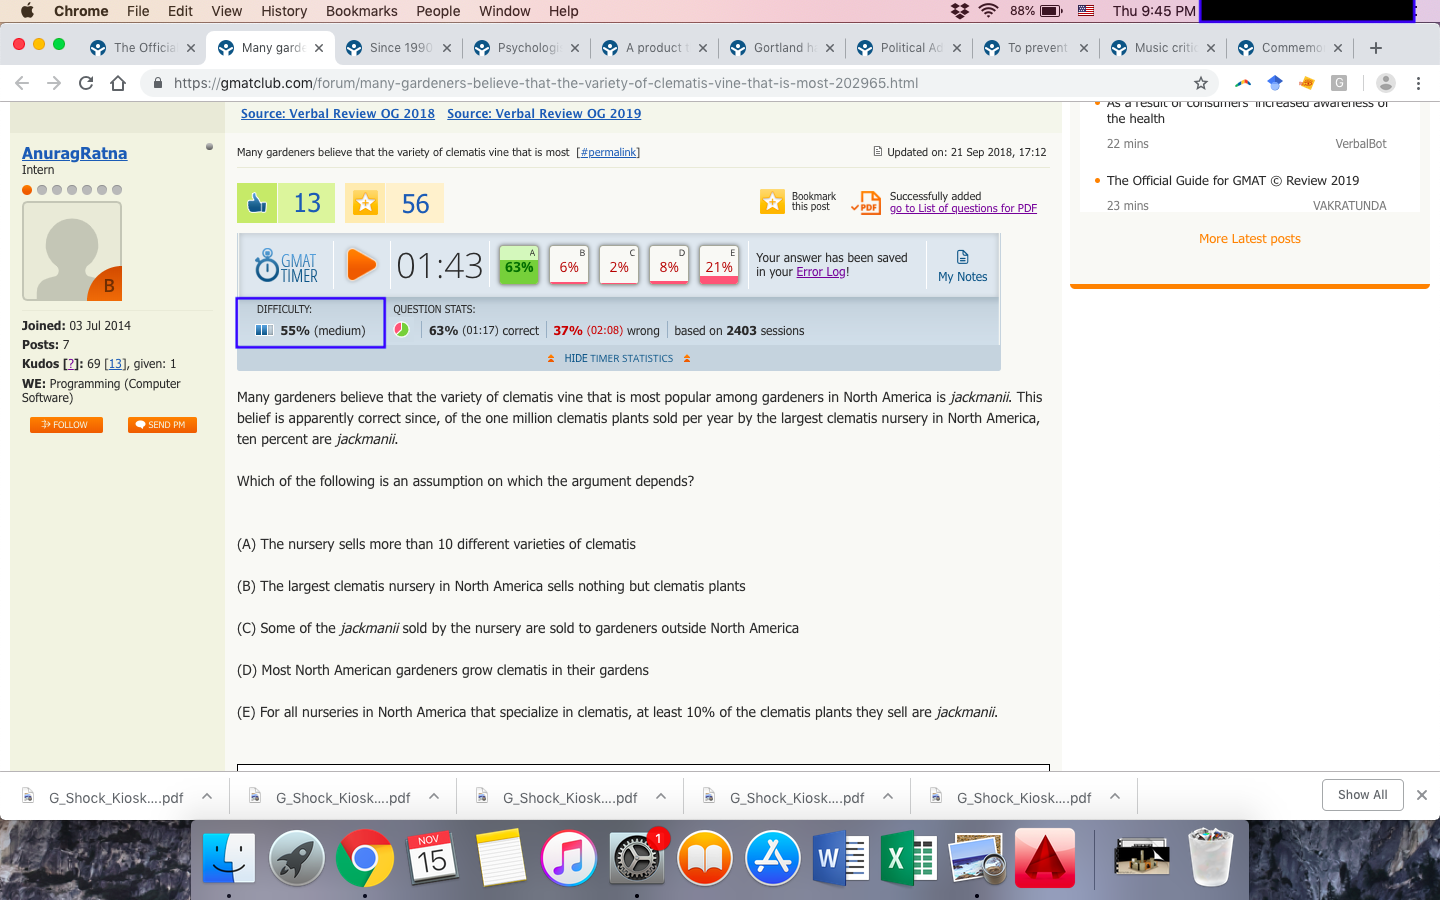The height and width of the screenshot is (900, 1440).
Task: Click the PDF icon beside Successfully added
Action: [x=867, y=203]
